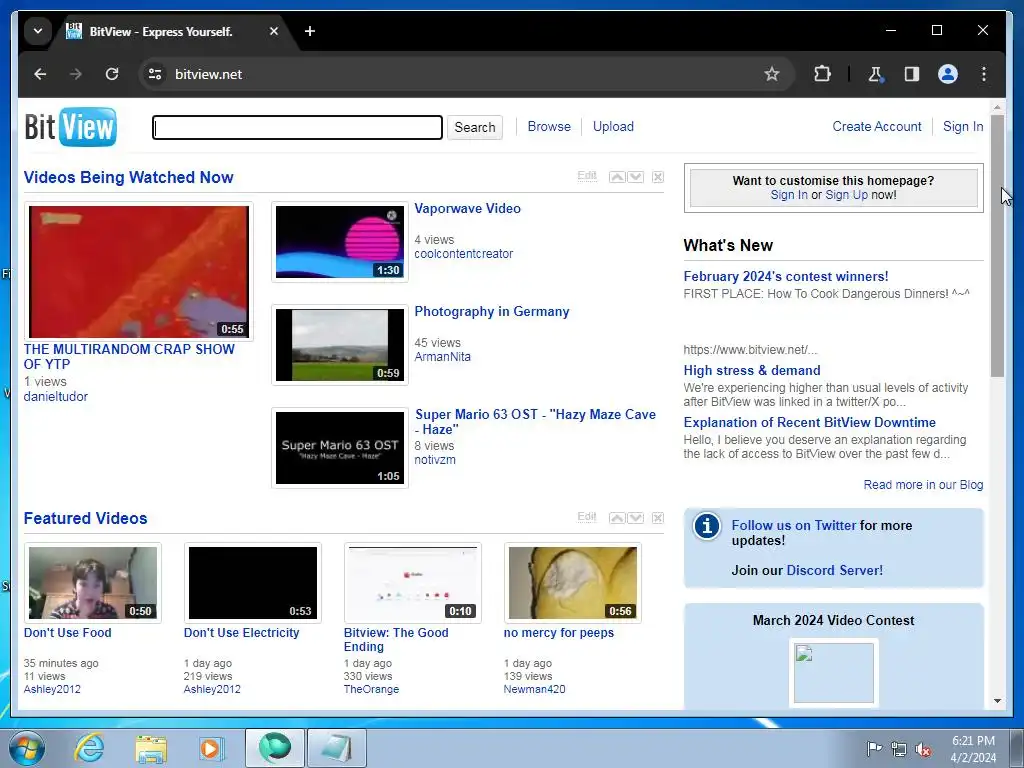The width and height of the screenshot is (1024, 768).
Task: Open High stress & demand post
Action: click(752, 370)
